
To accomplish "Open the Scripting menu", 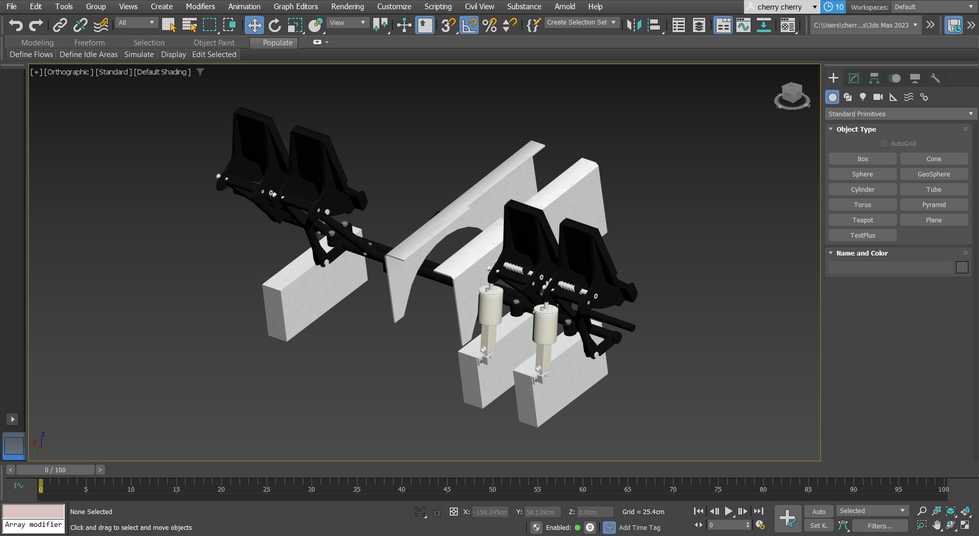I will coord(438,6).
